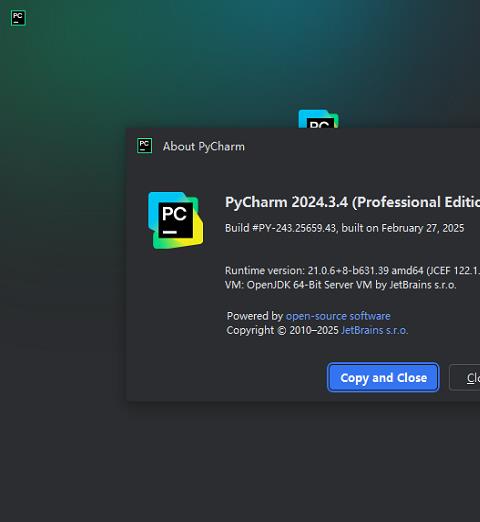Viewport: 480px width, 522px height.
Task: Click the Copy and Close button
Action: coord(383,377)
